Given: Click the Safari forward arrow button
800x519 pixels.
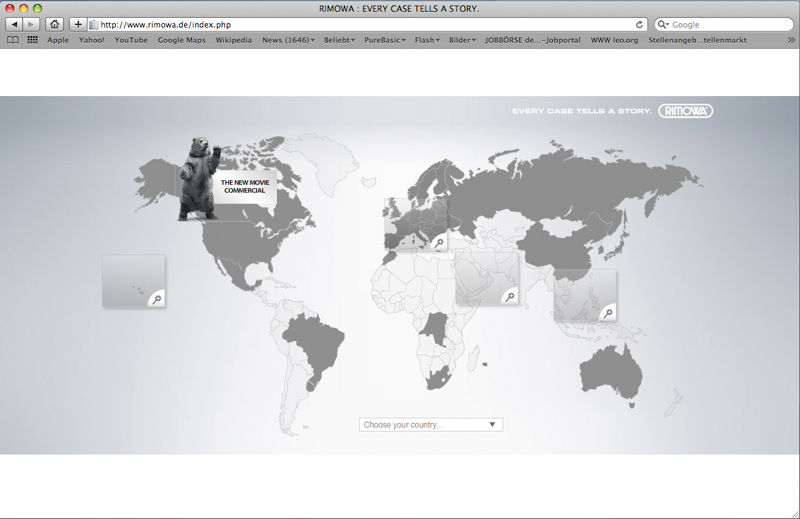Looking at the screenshot, I should 31,24.
